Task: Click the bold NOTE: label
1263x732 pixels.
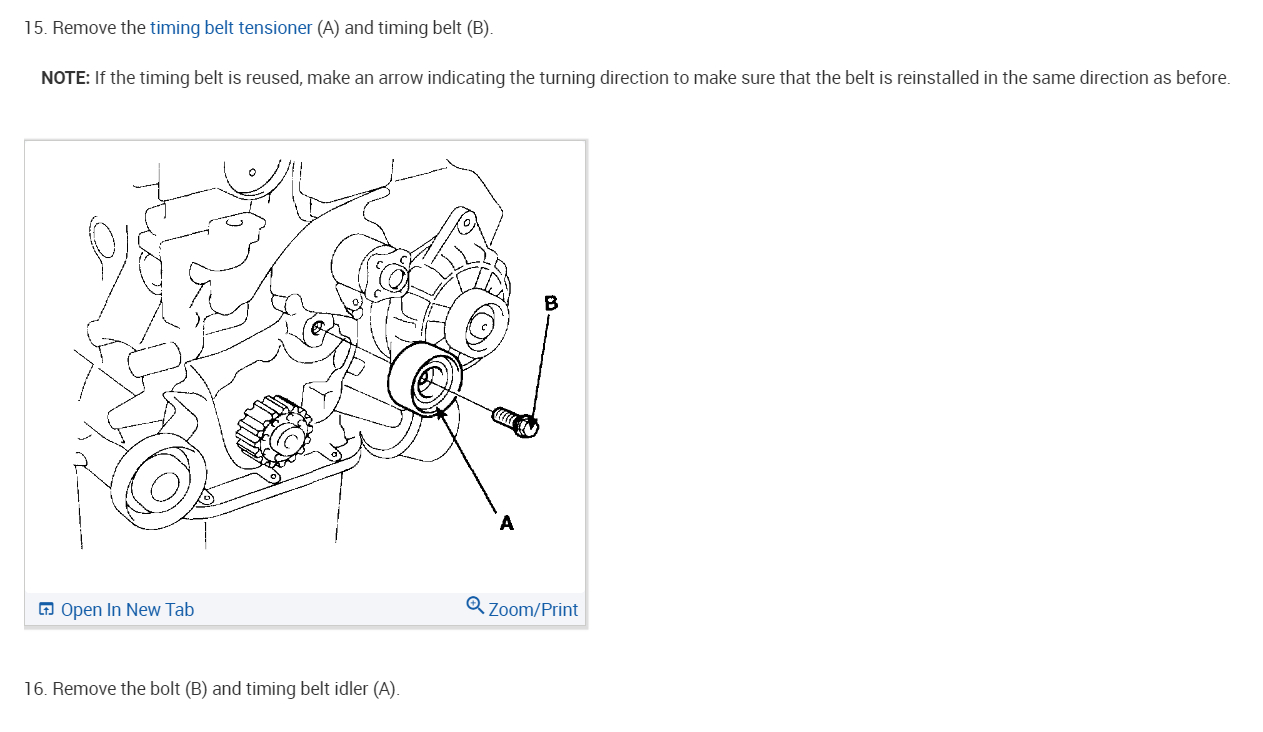Action: point(65,78)
